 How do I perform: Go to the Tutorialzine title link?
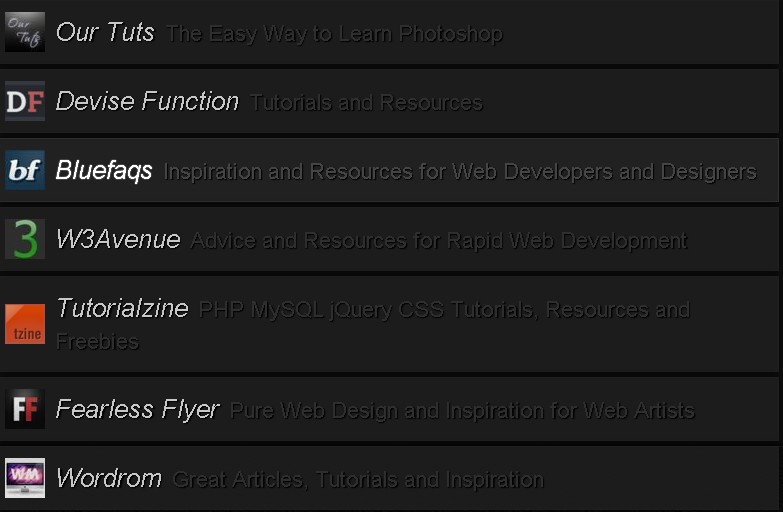(122, 308)
